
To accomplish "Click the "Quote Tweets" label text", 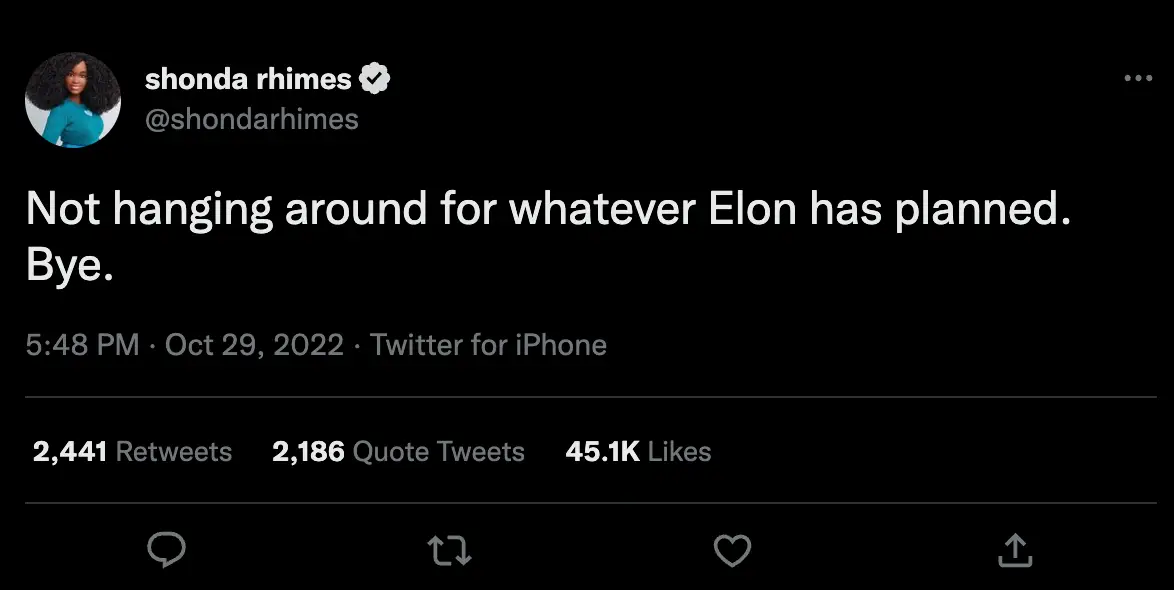I will click(439, 451).
